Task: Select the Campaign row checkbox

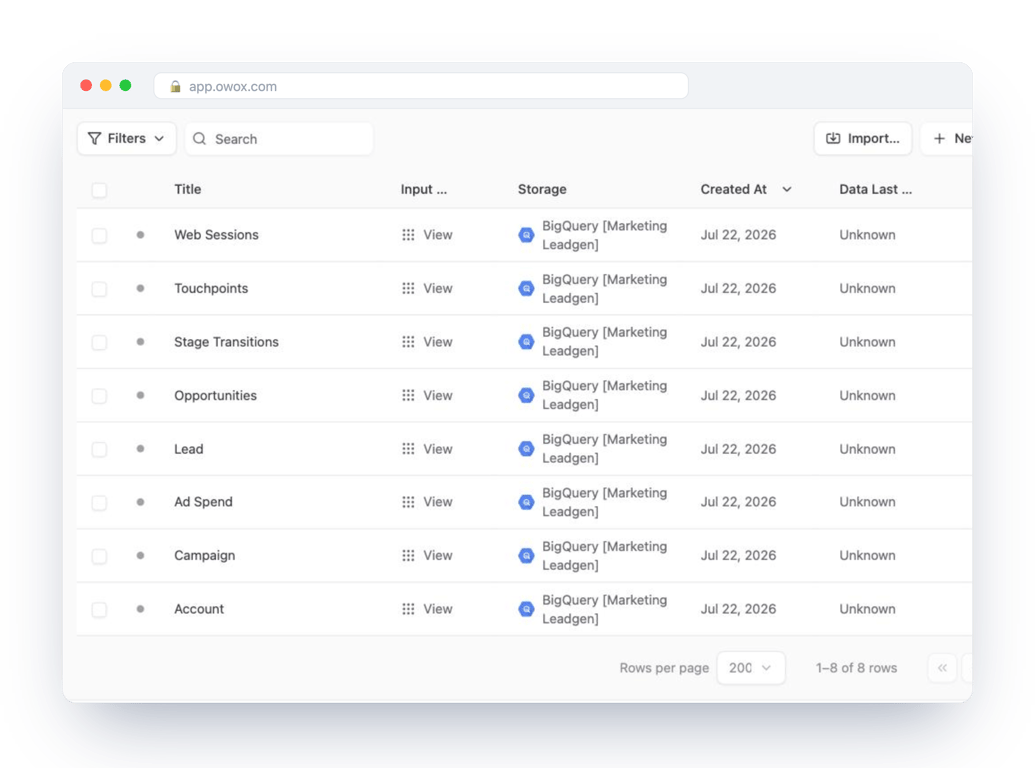Action: coord(99,556)
